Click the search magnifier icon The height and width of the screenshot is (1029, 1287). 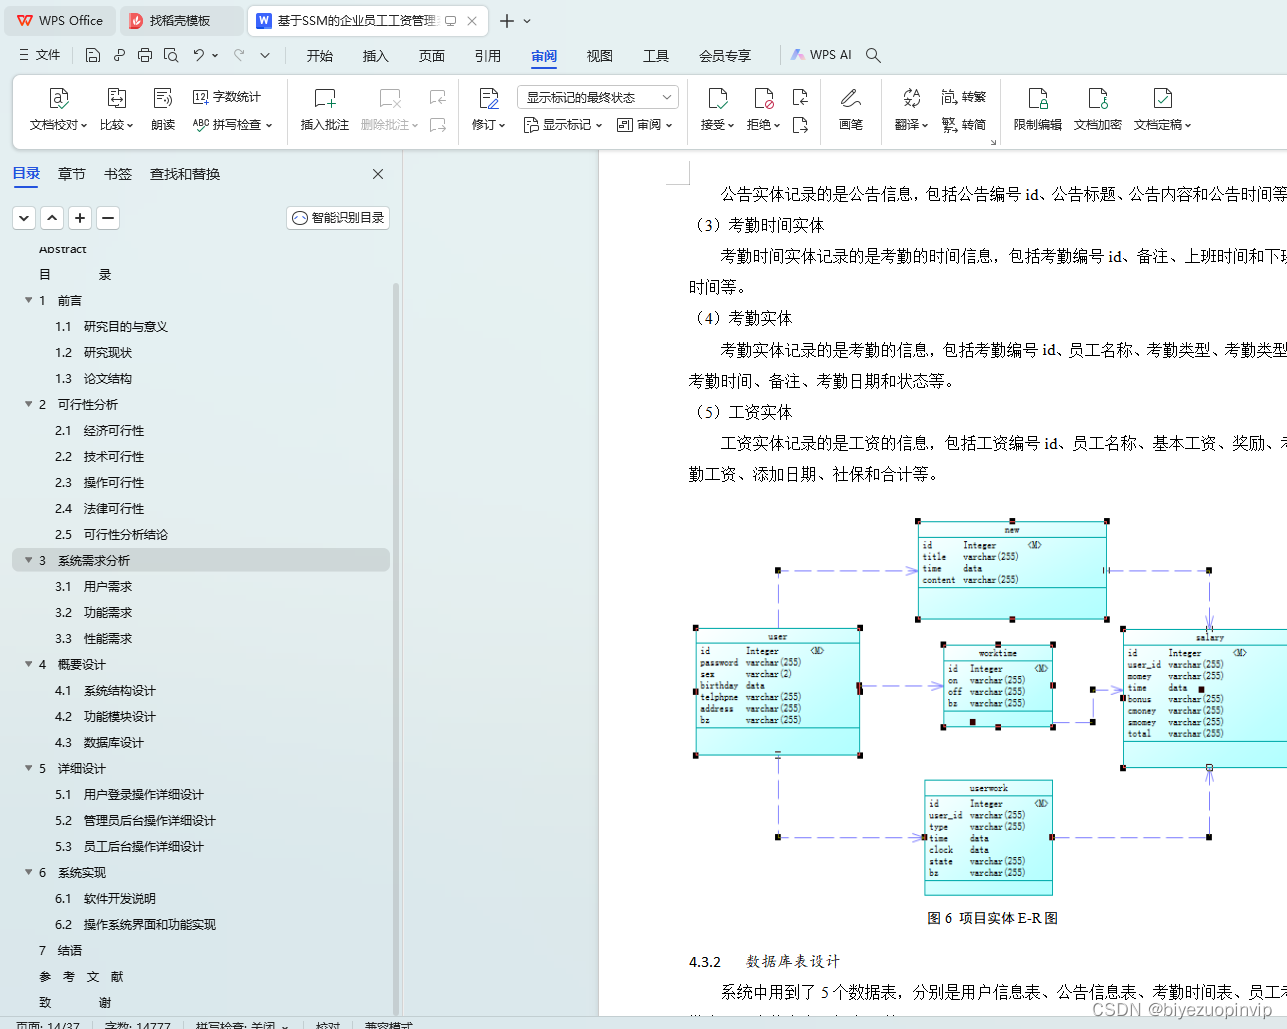click(x=873, y=55)
